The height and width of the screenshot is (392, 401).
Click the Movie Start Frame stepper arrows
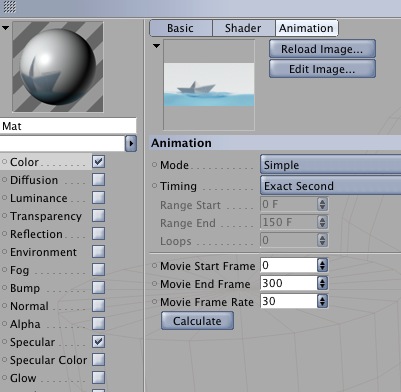(322, 265)
